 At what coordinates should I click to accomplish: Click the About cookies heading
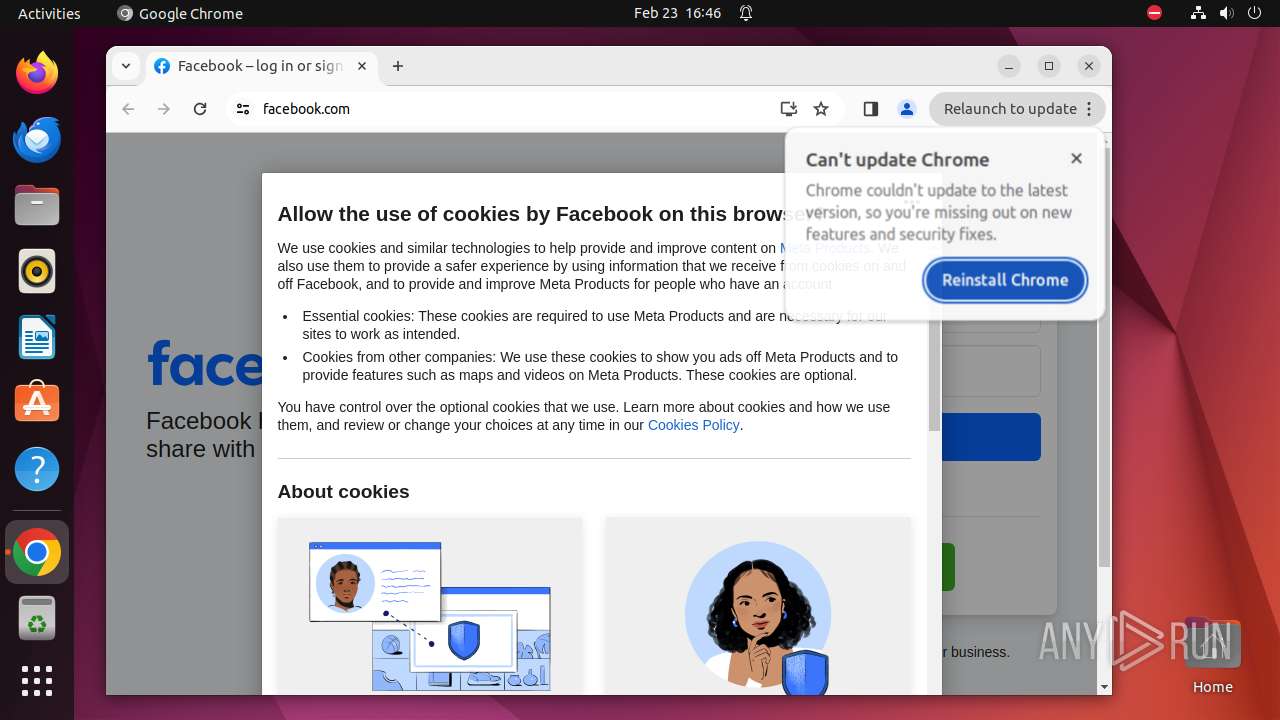pos(343,492)
